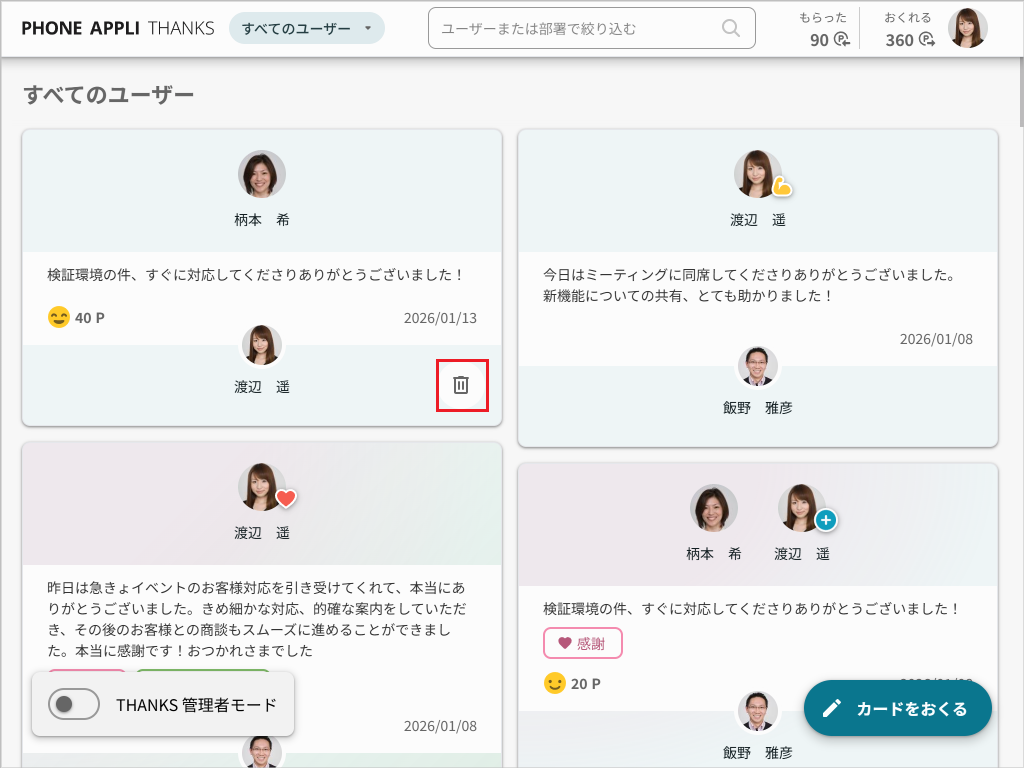Open the profile avatar in the header
Image resolution: width=1024 pixels, height=768 pixels.
(x=968, y=28)
